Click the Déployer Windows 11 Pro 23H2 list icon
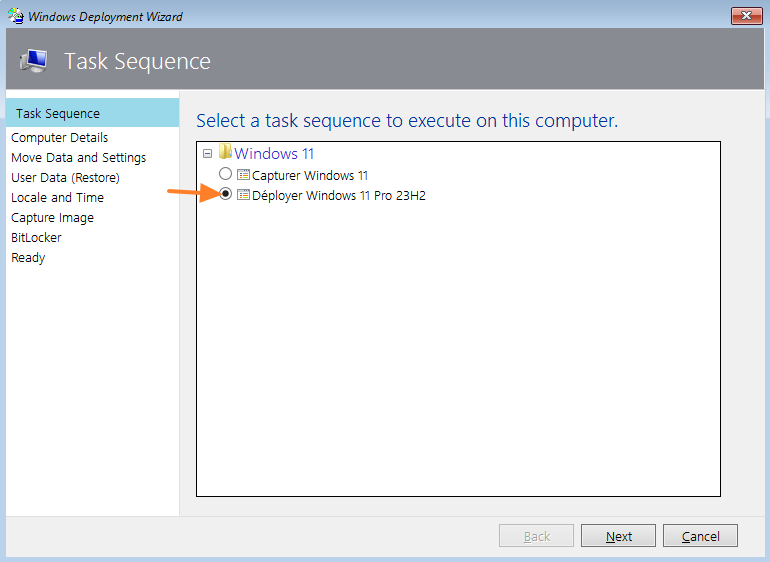The image size is (770, 562). point(243,195)
